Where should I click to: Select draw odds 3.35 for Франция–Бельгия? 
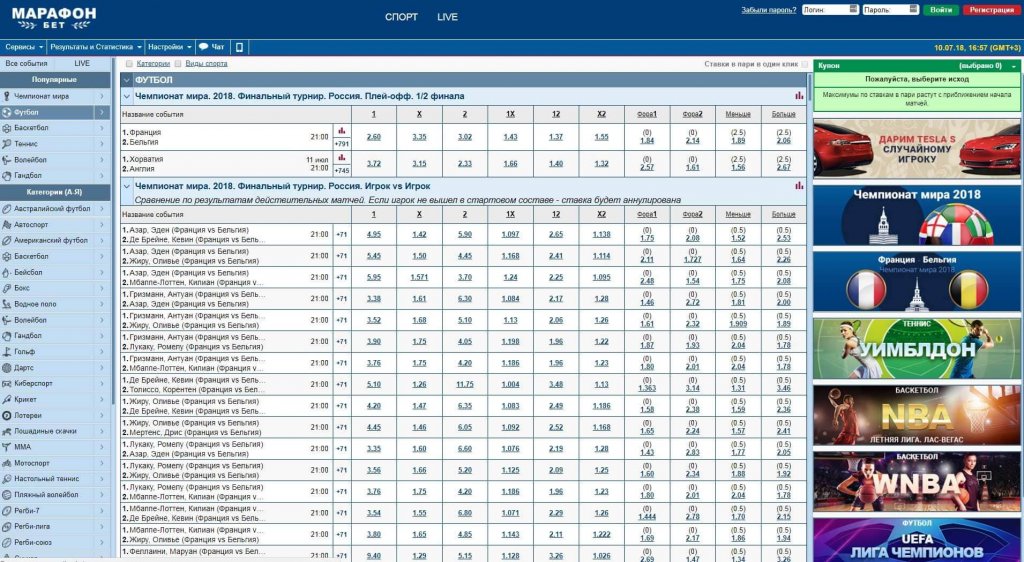click(419, 137)
